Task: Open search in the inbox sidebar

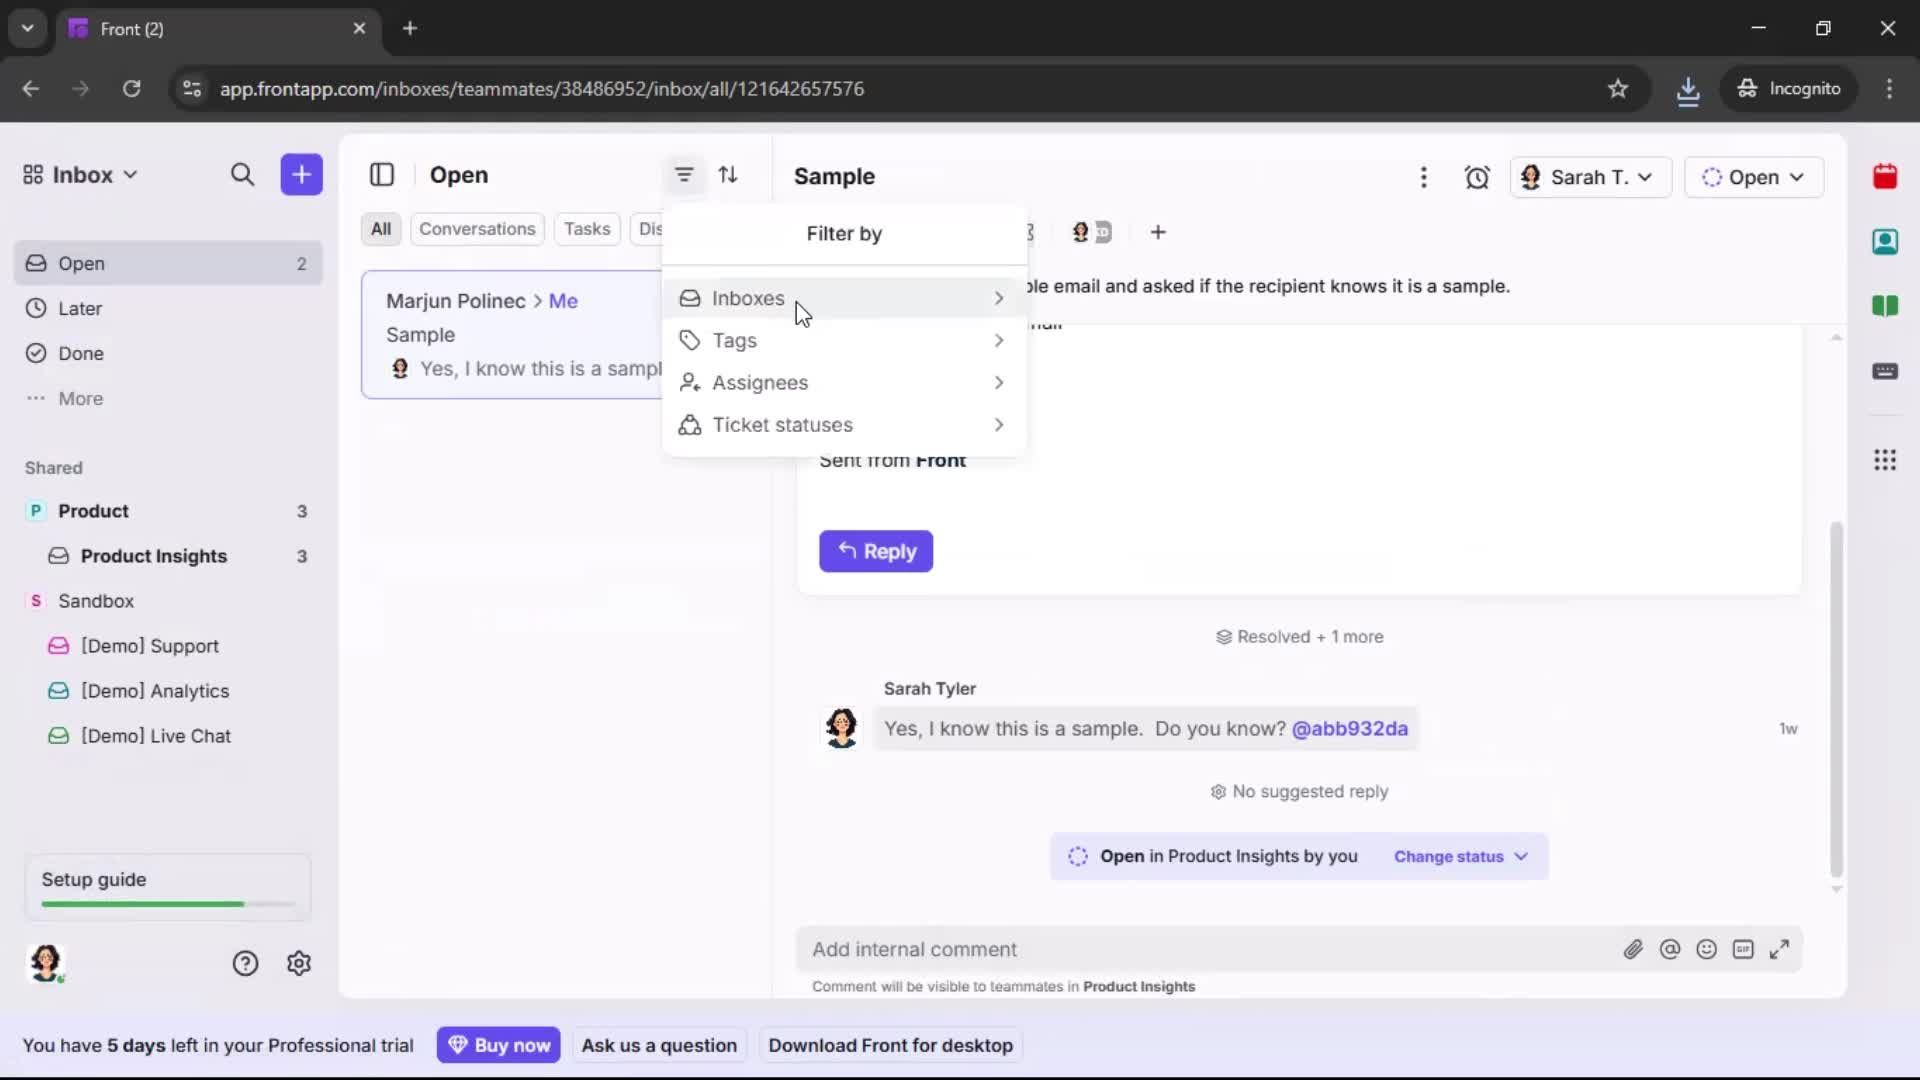Action: coord(243,174)
